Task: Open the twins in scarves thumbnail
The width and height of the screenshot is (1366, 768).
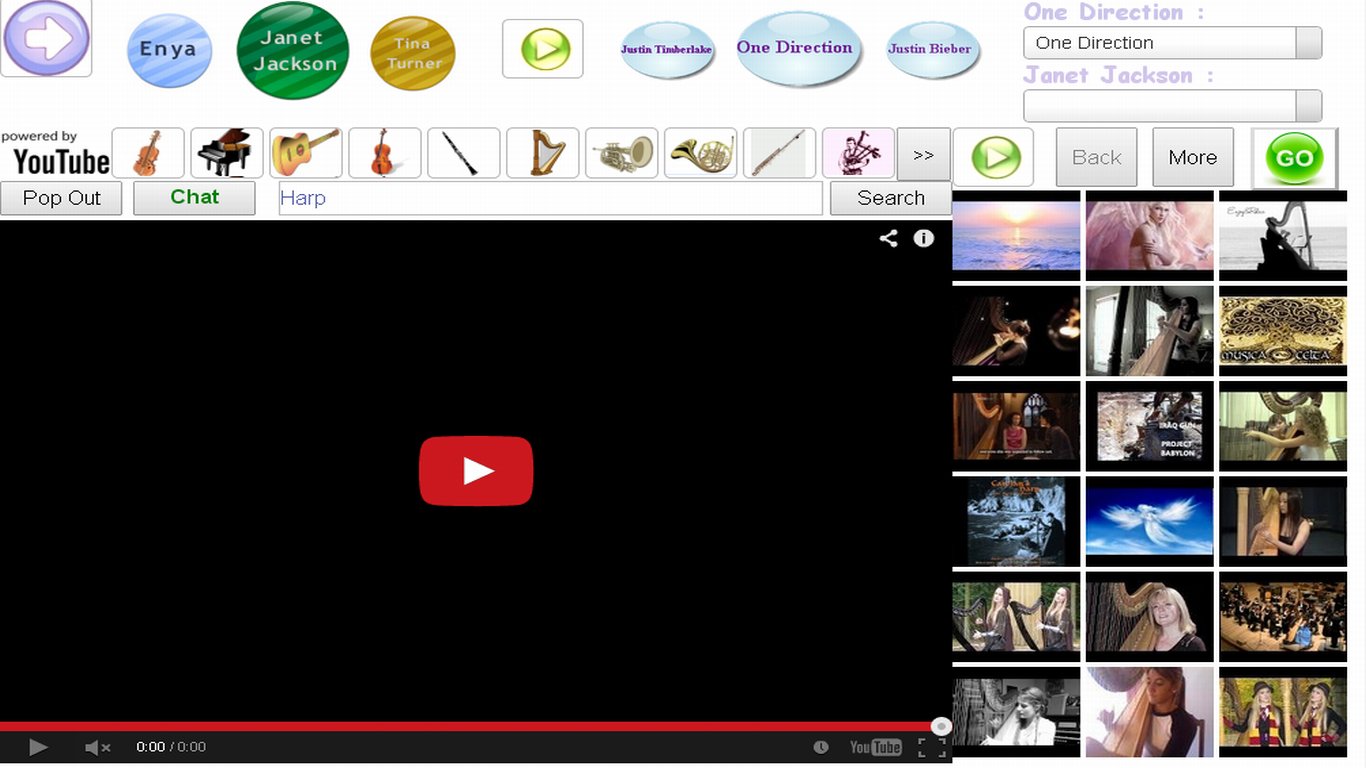Action: pyautogui.click(x=1282, y=712)
